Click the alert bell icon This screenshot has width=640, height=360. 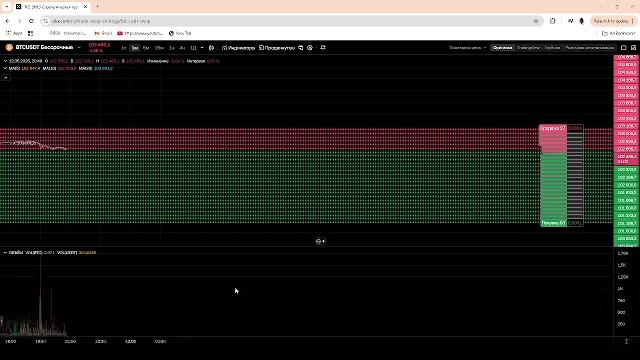point(323,48)
